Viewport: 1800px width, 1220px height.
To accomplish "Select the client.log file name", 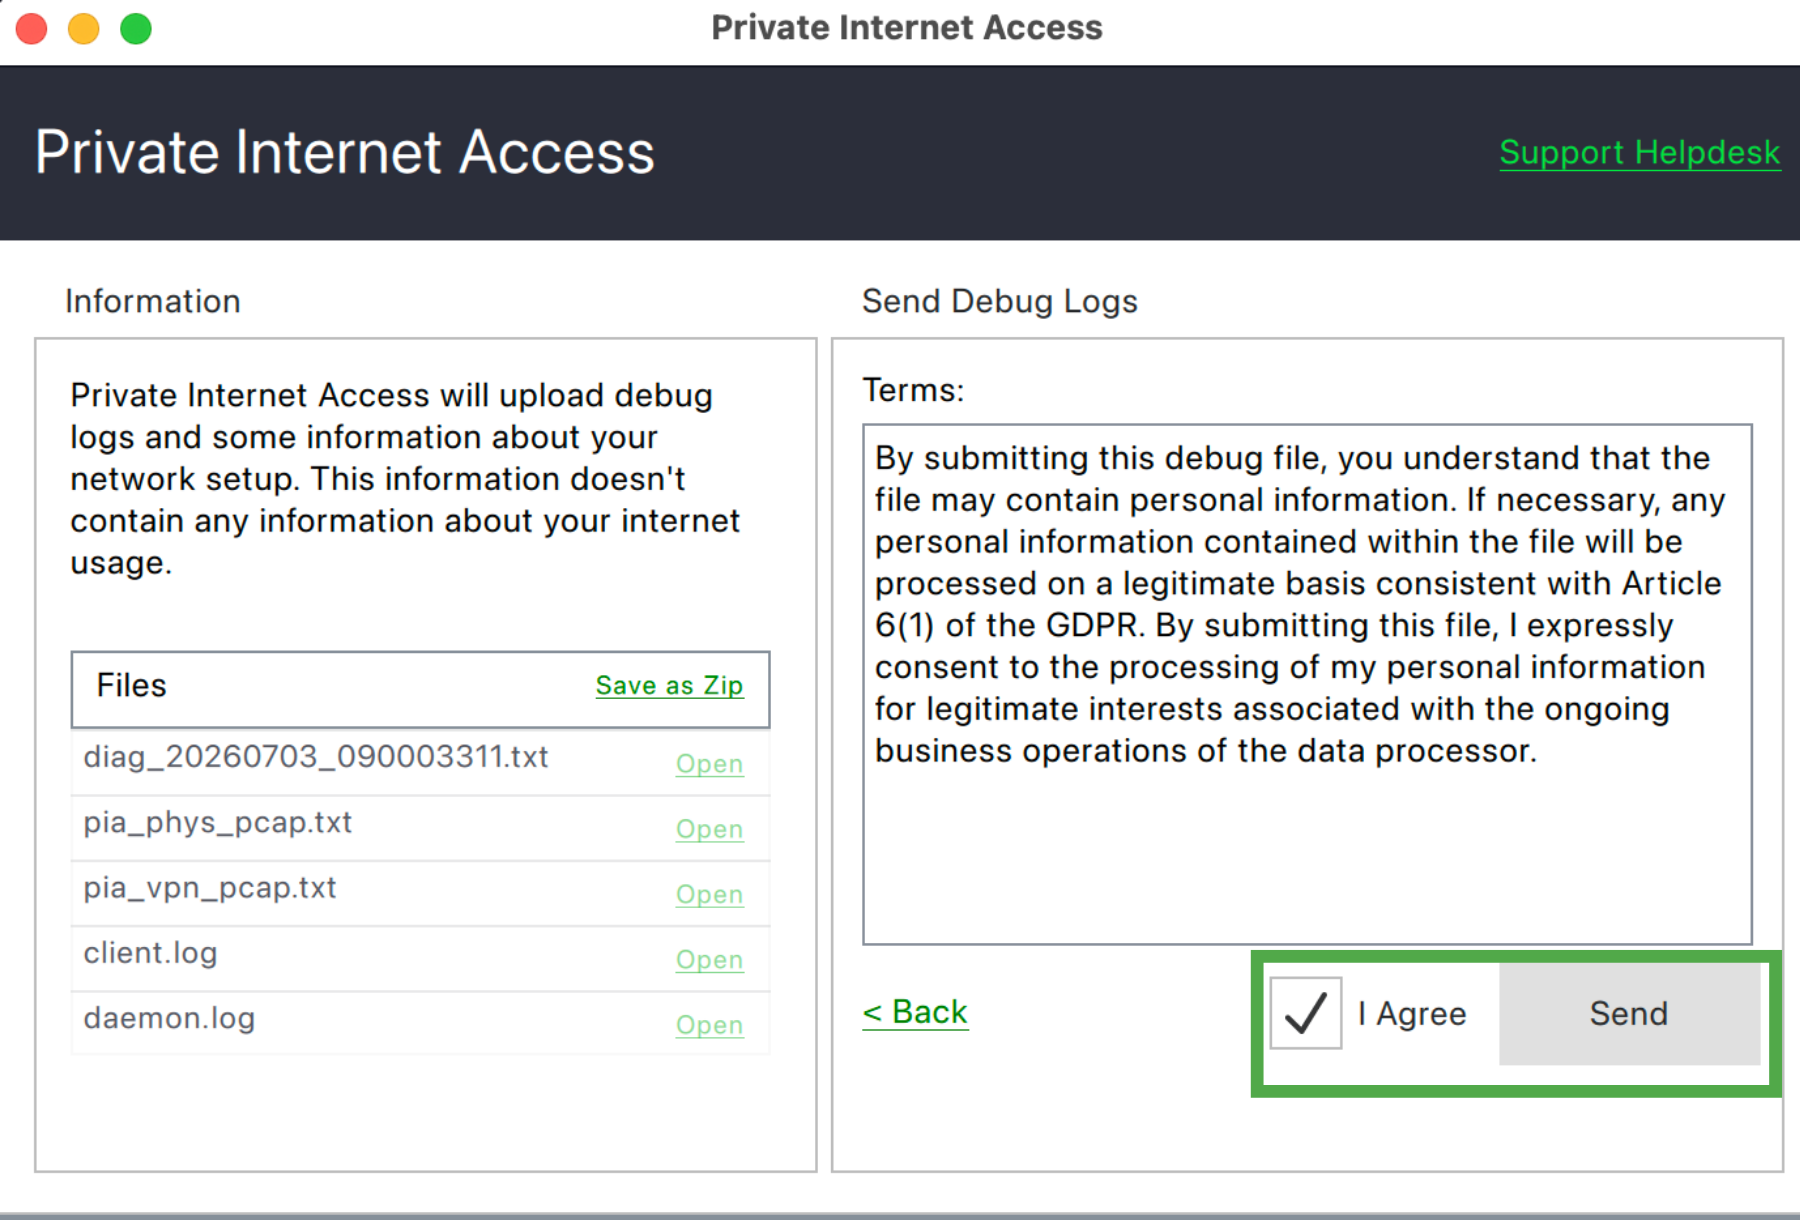I will (150, 953).
